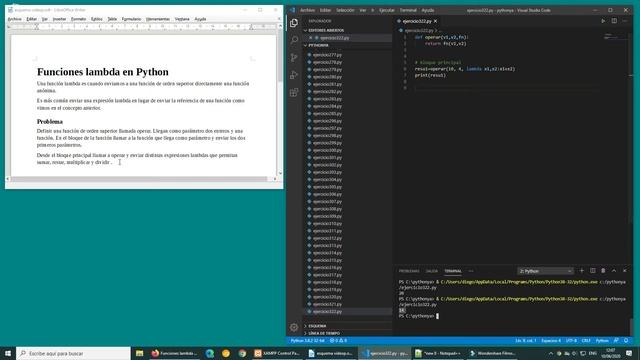Open Run and Debug view in VS Code

coord(294,75)
